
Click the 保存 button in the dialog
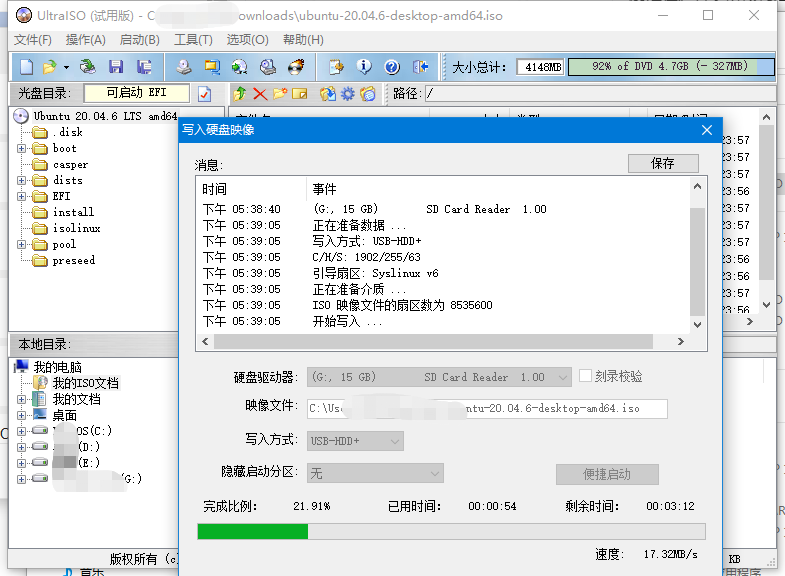click(663, 163)
